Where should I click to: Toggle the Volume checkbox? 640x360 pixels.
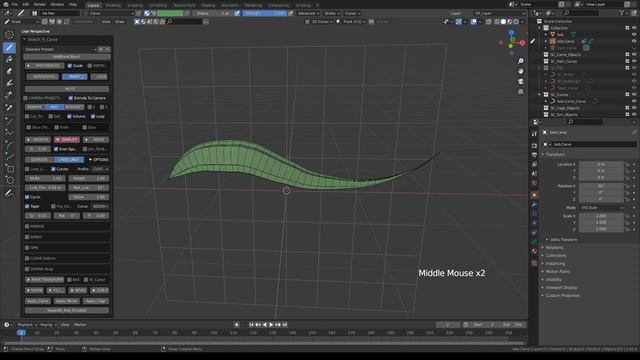pos(69,116)
